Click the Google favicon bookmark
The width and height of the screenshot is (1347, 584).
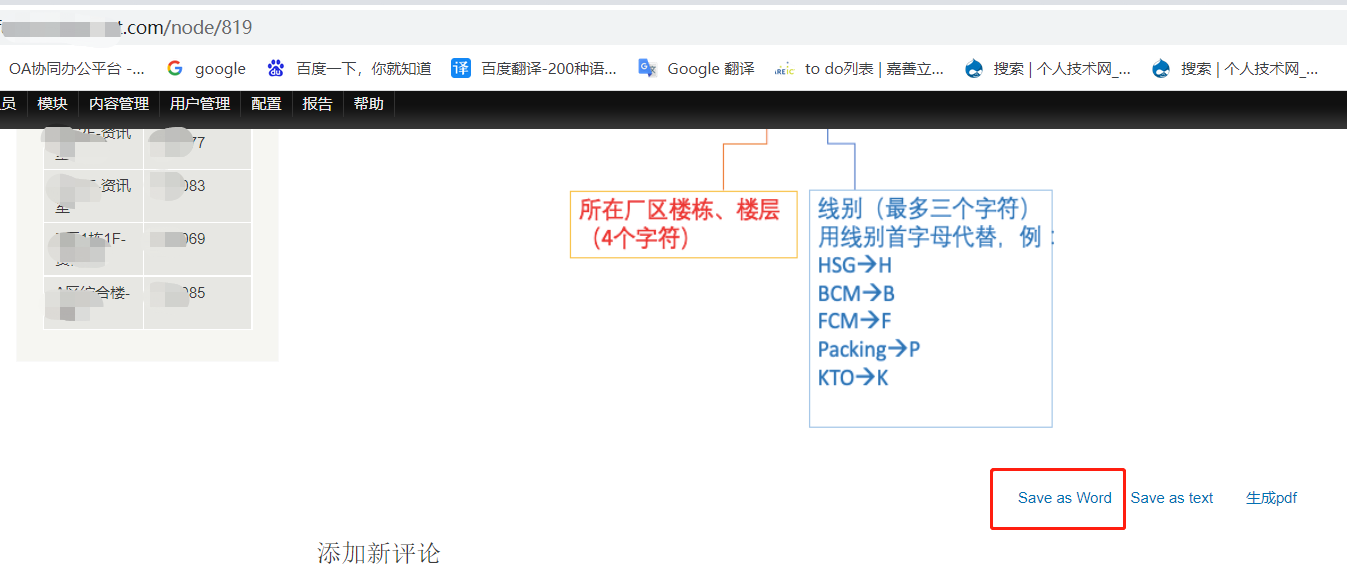click(176, 69)
